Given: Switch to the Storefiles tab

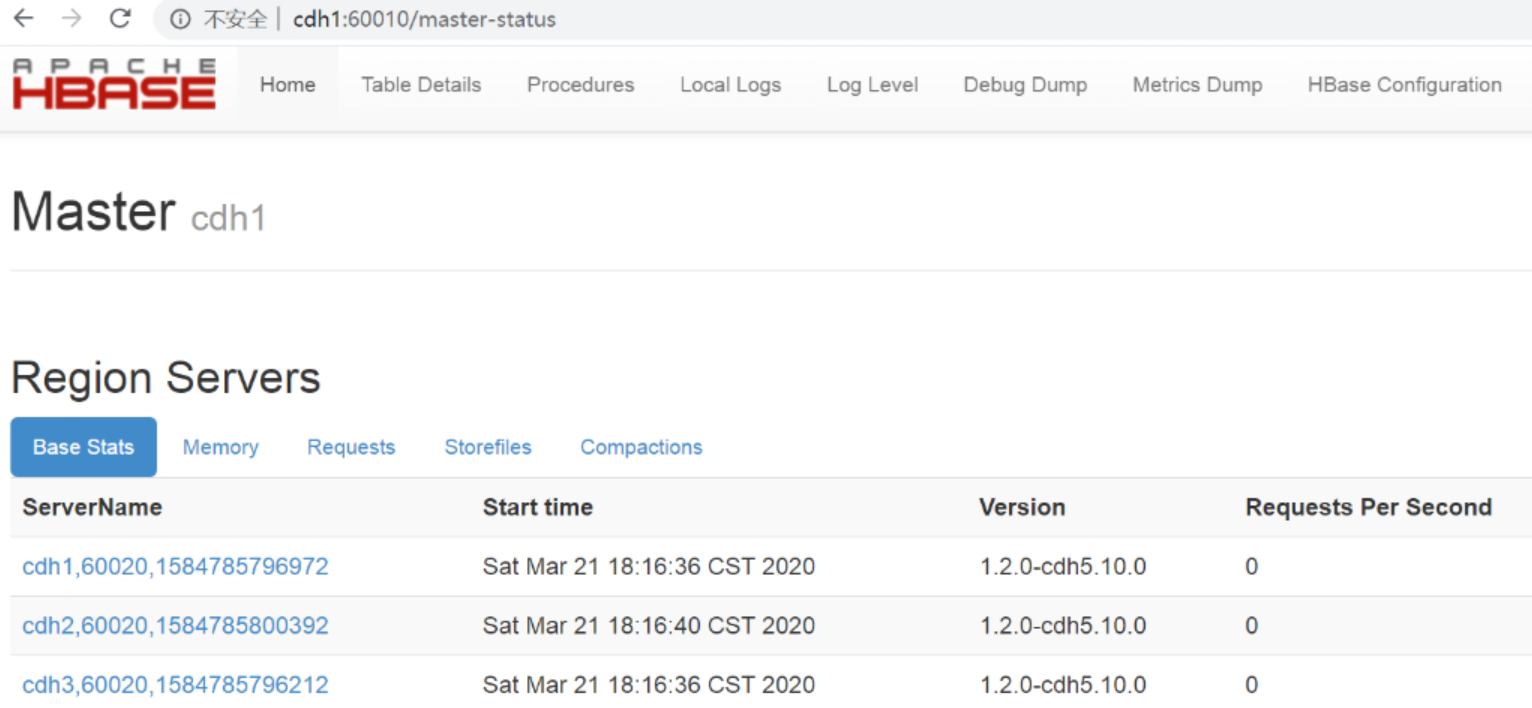Looking at the screenshot, I should click(x=488, y=447).
